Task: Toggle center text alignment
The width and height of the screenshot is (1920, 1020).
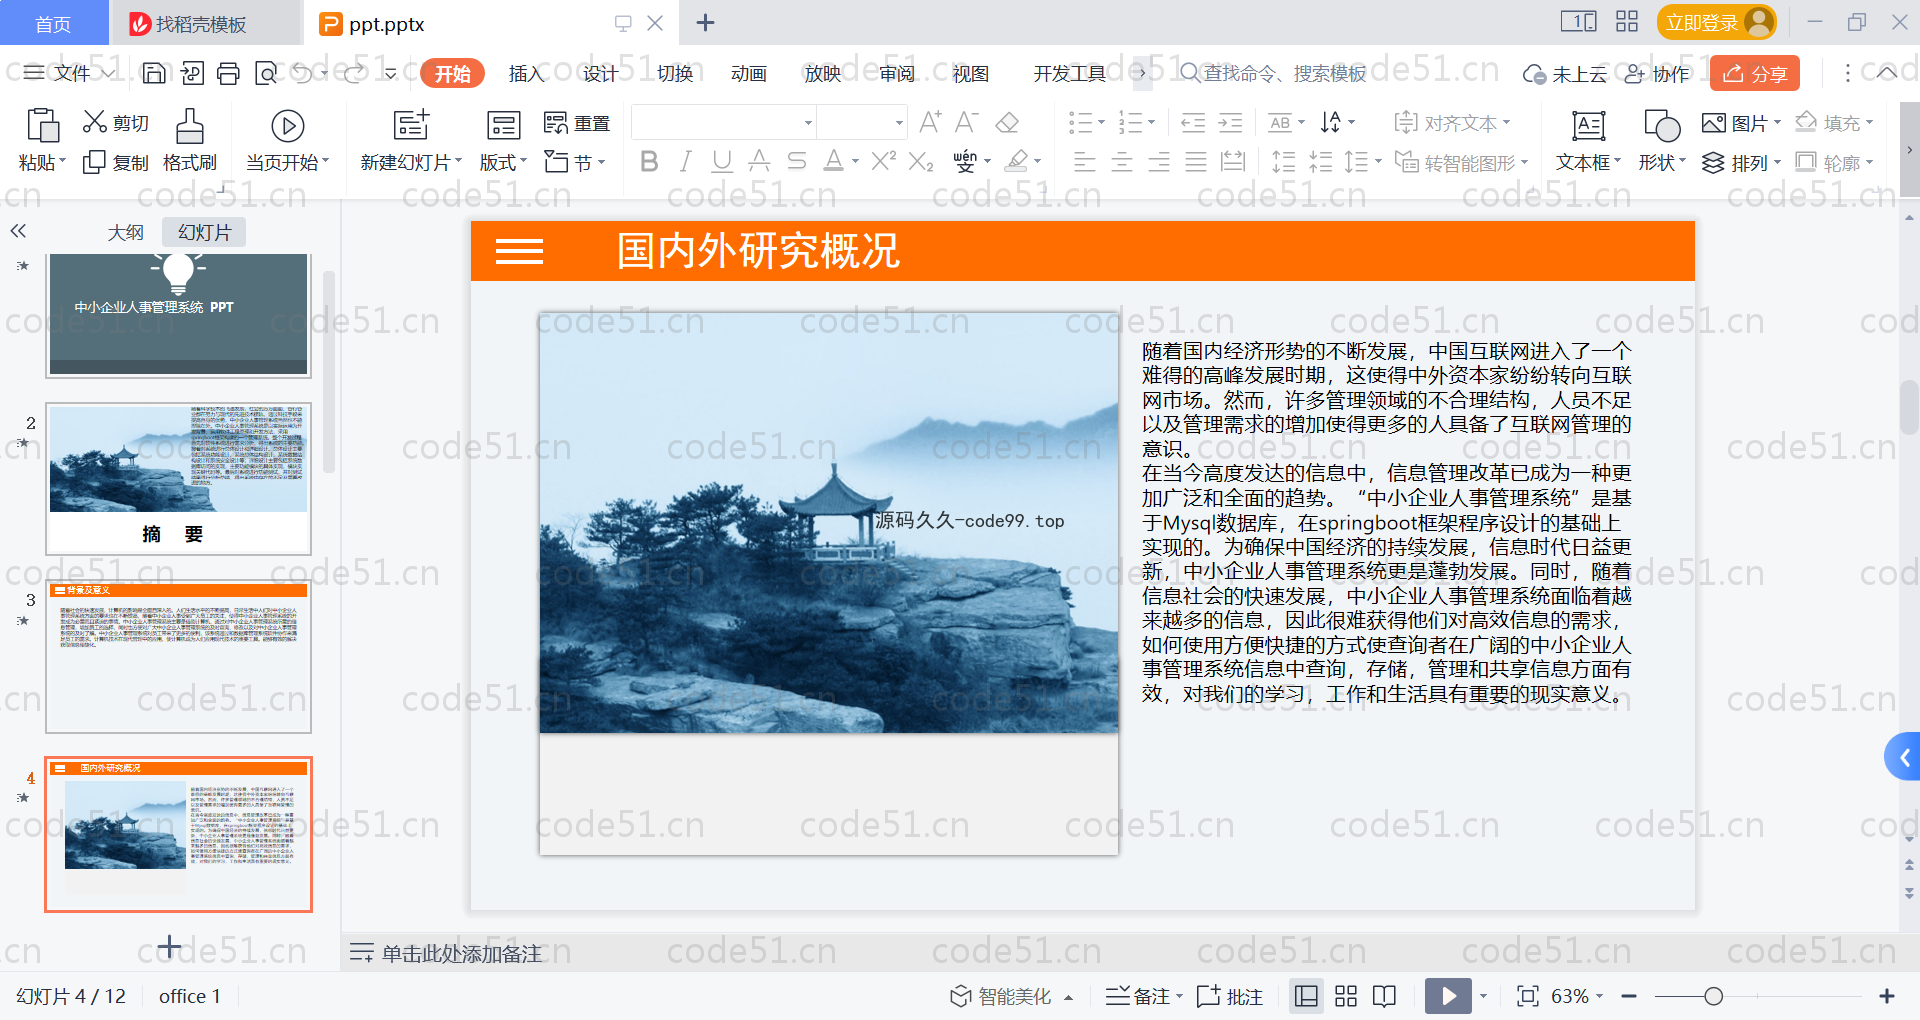Action: (1121, 162)
